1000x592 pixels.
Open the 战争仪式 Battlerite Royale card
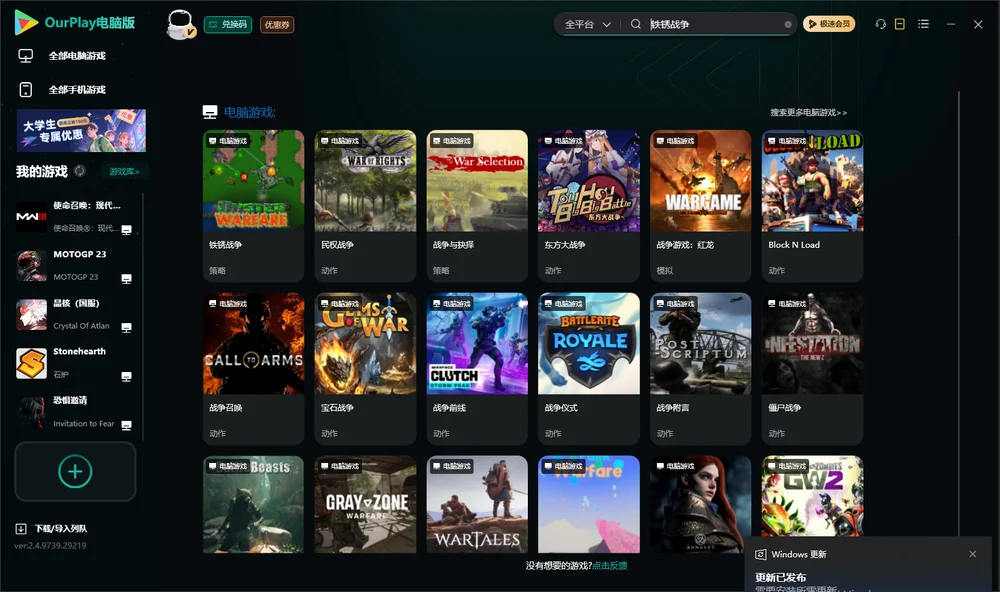pos(589,369)
